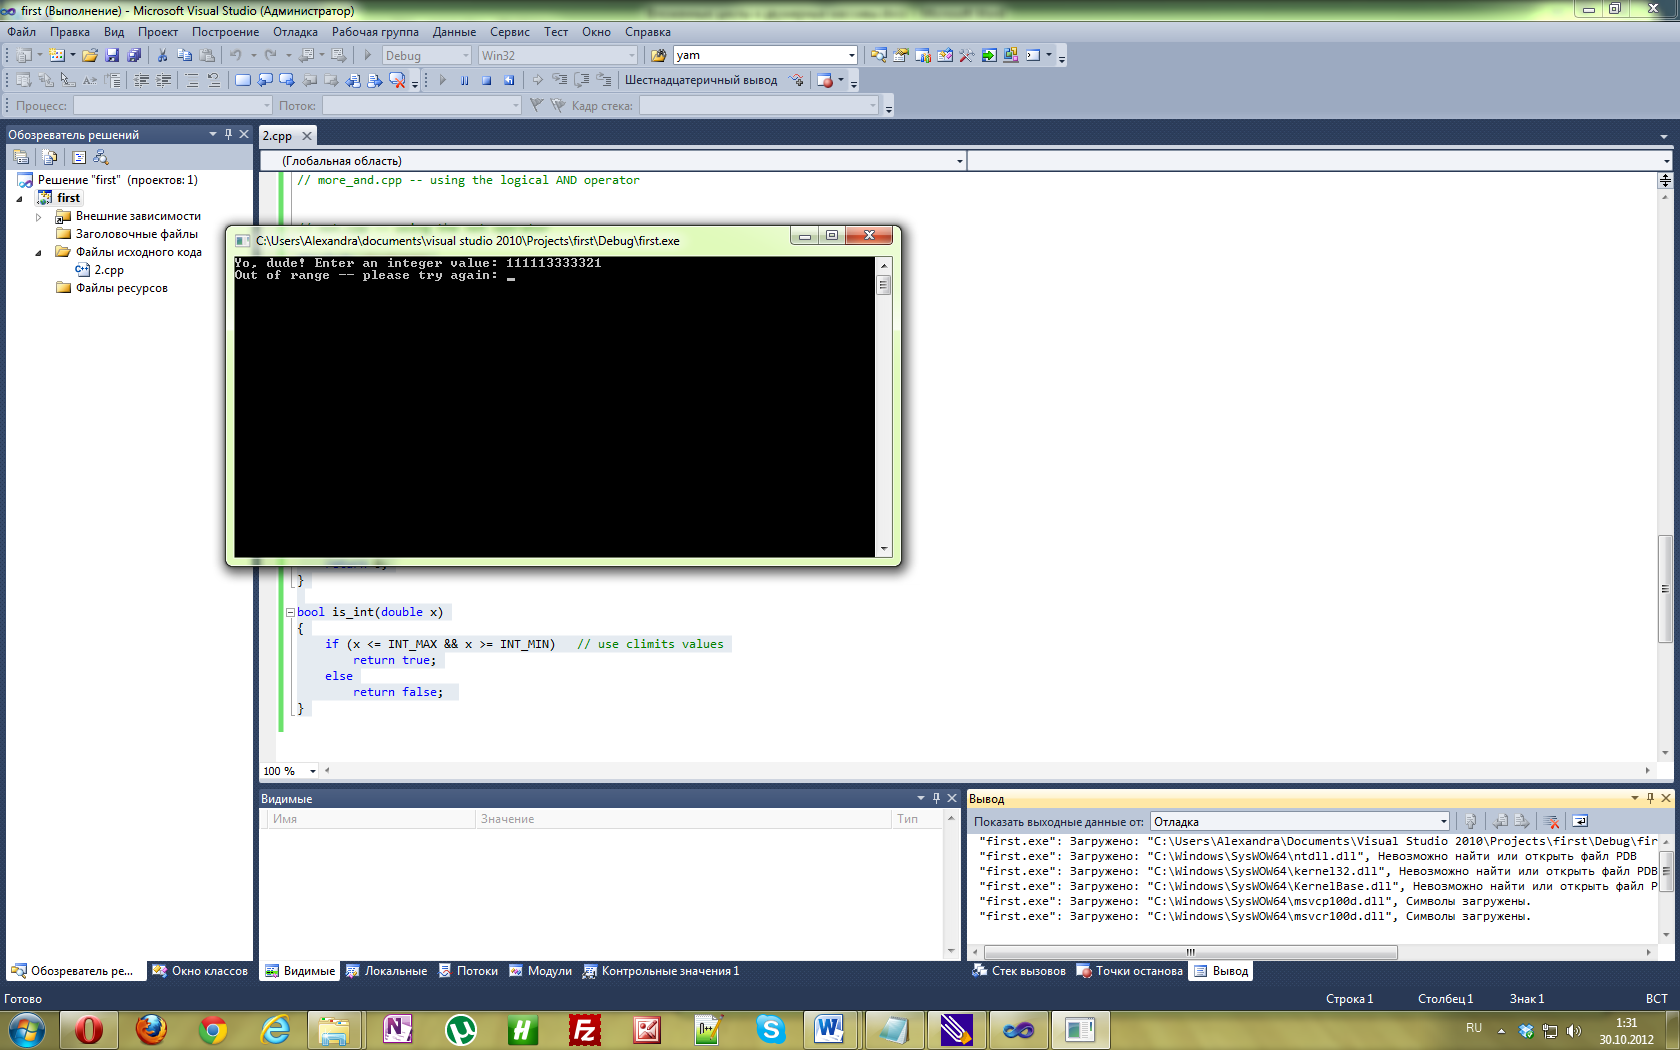
Task: Open the Win32 platform dropdown
Action: point(557,56)
